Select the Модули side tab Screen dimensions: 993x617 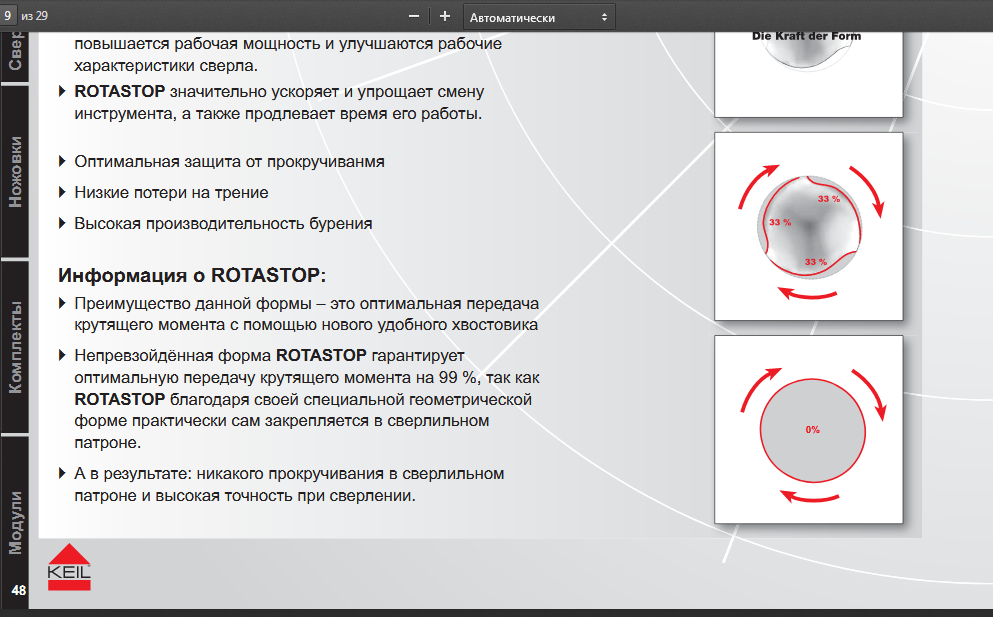[15, 523]
